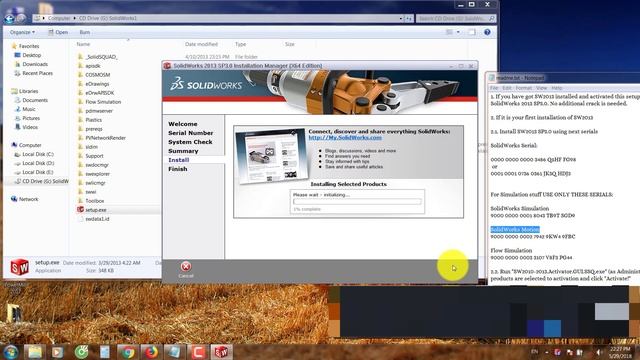Select Local Disk (E:) in navigation pane

point(38,172)
